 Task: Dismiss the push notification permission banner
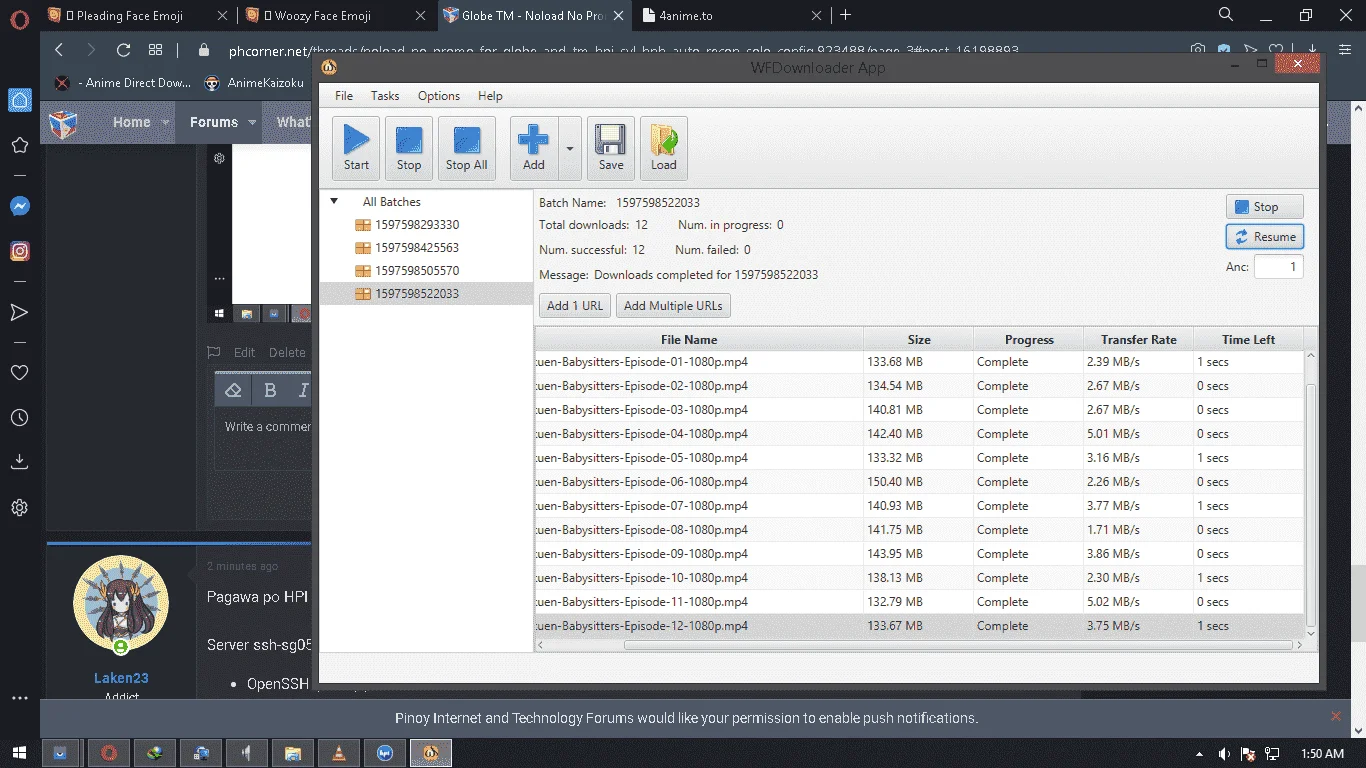click(x=1335, y=716)
